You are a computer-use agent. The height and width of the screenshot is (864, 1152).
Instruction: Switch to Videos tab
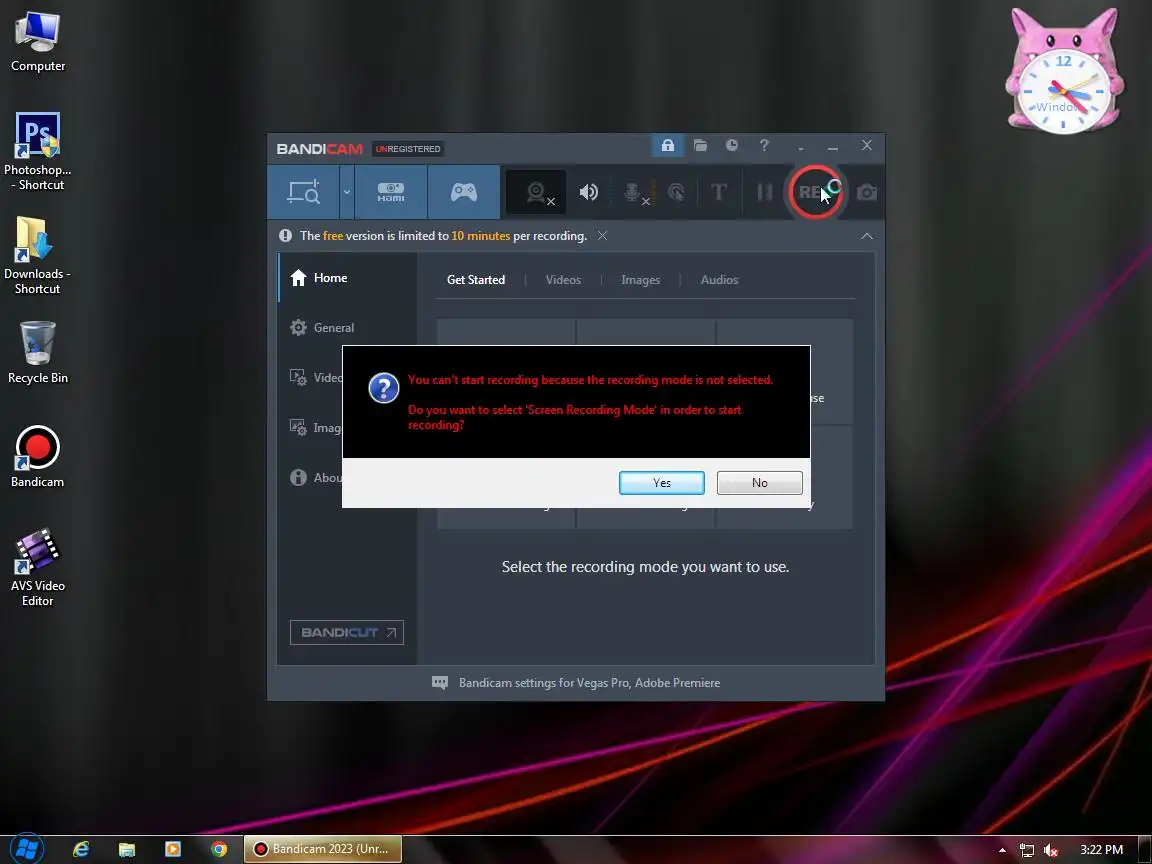click(x=564, y=280)
